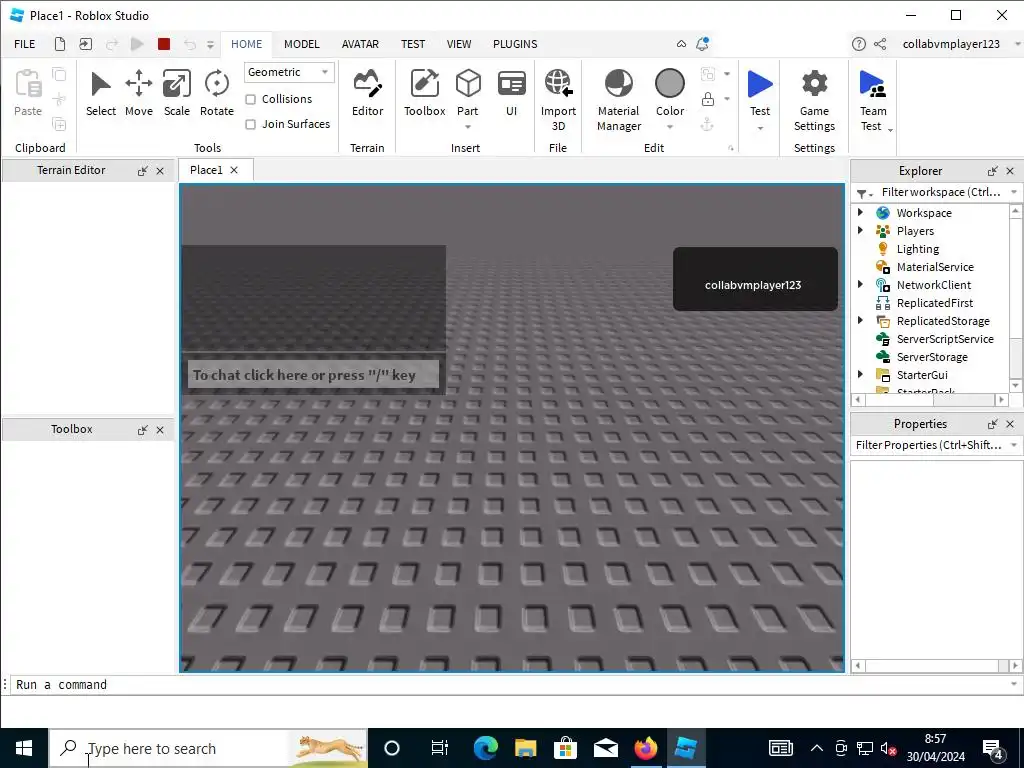
Task: Expand the Players tree node
Action: 861,230
